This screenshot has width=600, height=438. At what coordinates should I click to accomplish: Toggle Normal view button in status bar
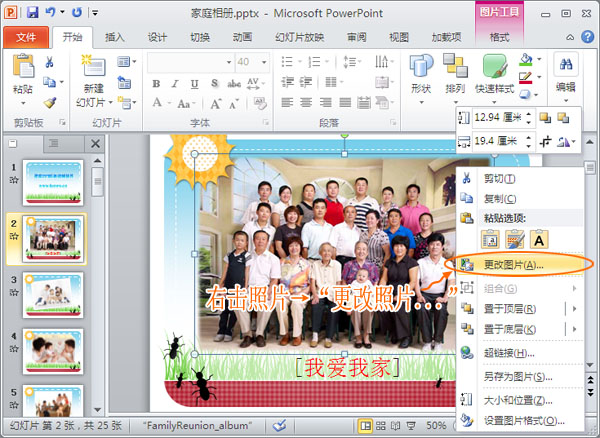tap(365, 425)
